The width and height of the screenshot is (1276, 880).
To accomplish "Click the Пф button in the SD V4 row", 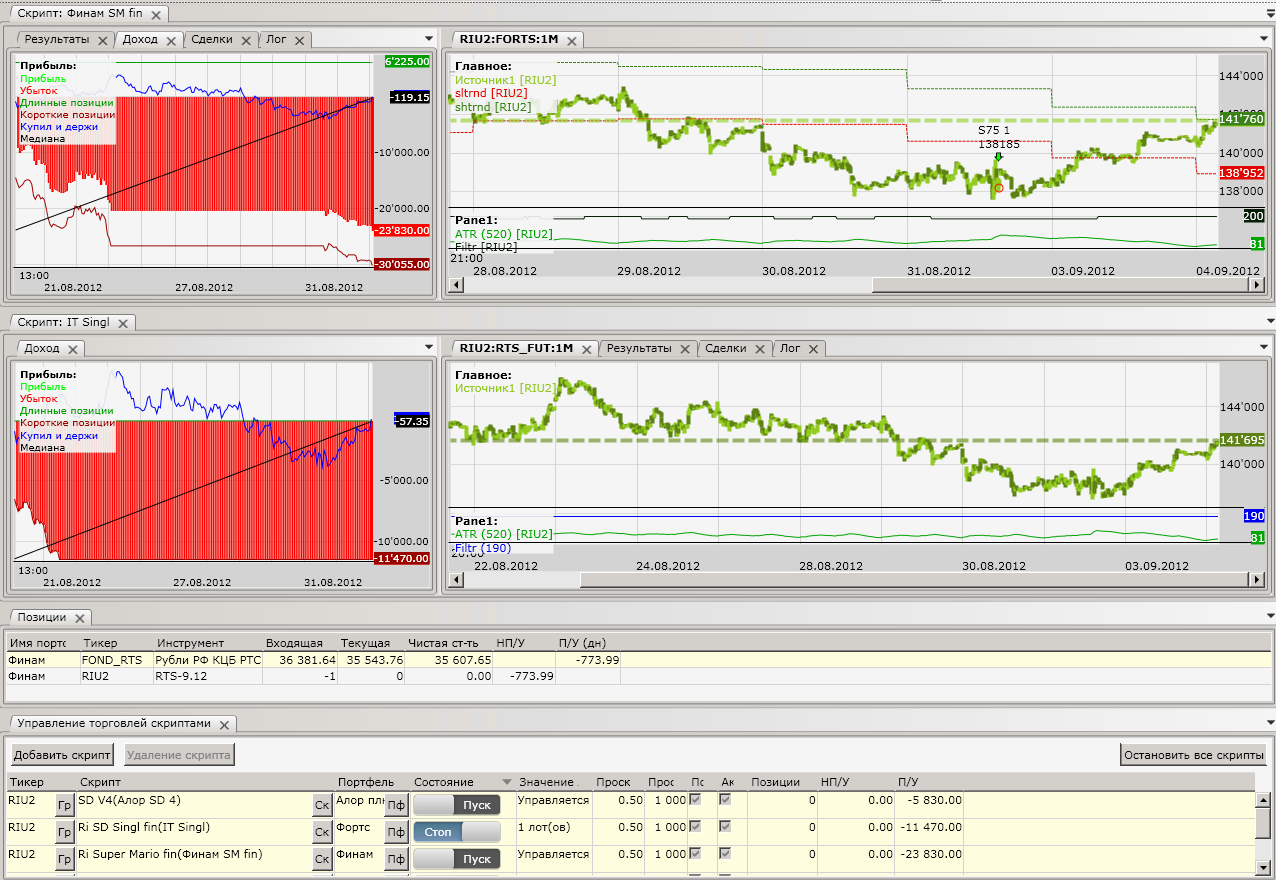I will click(x=396, y=805).
